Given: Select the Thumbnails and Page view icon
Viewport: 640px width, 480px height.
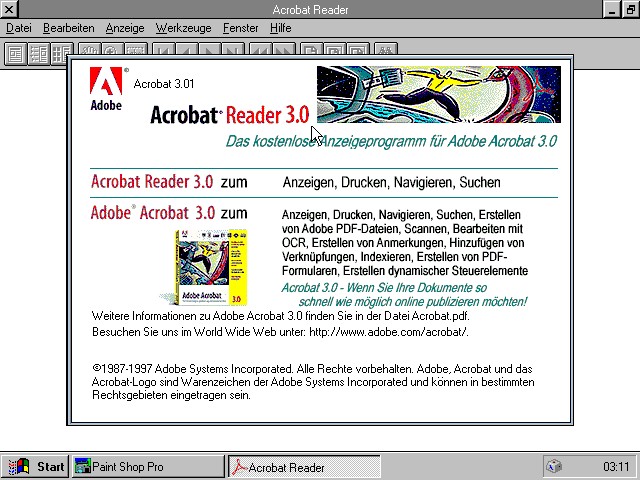Looking at the screenshot, I should [x=60, y=54].
